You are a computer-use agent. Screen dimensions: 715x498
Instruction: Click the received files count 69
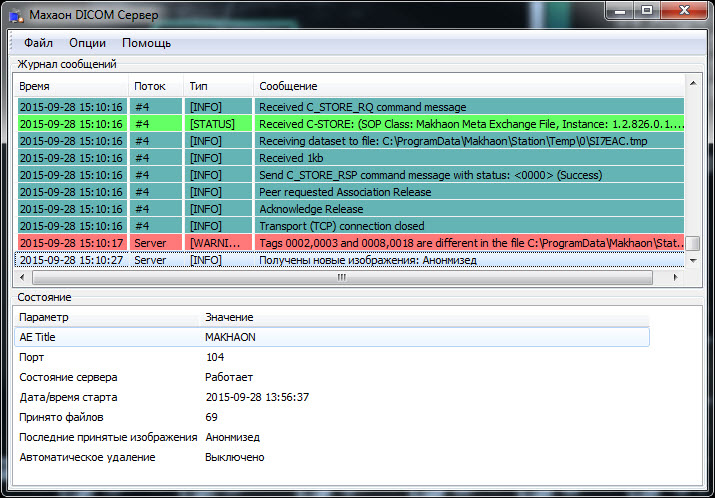212,417
